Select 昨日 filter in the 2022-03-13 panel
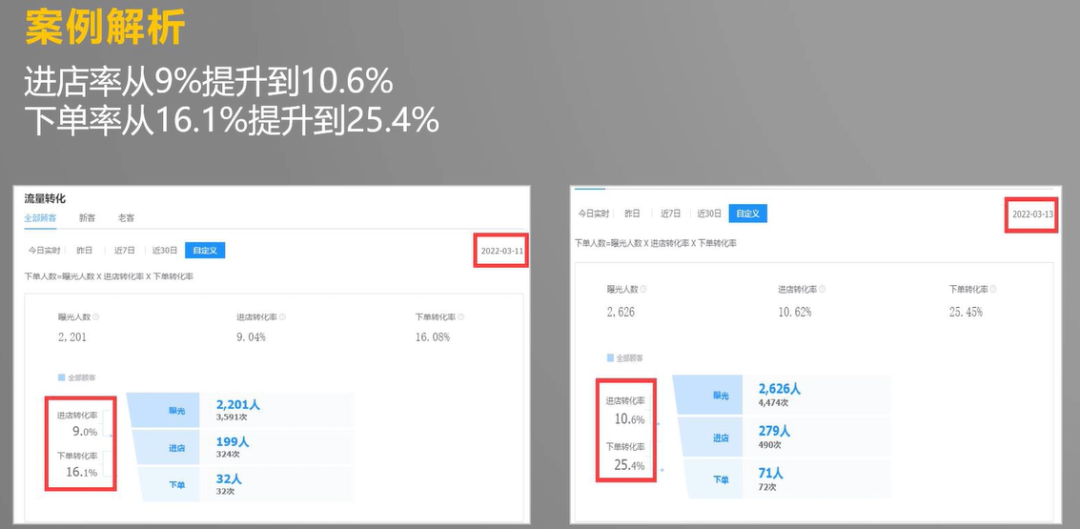Screen dimensions: 1080x529 pos(632,214)
